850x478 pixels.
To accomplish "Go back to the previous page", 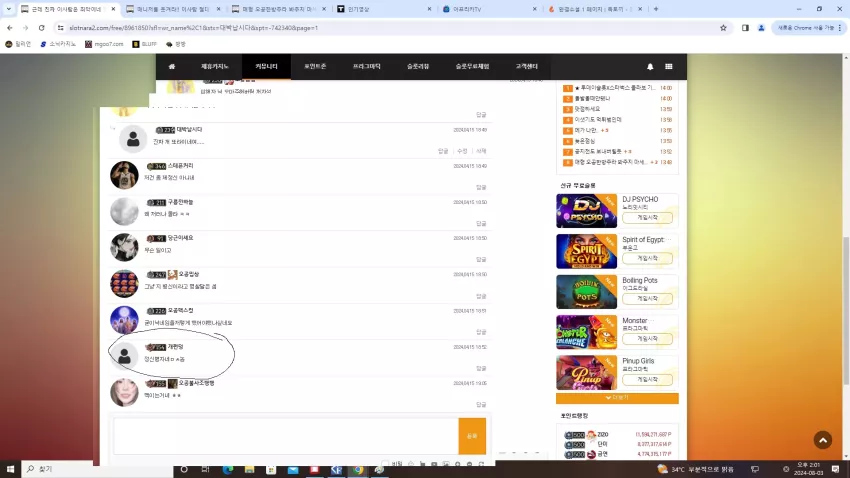I will click(x=10, y=28).
